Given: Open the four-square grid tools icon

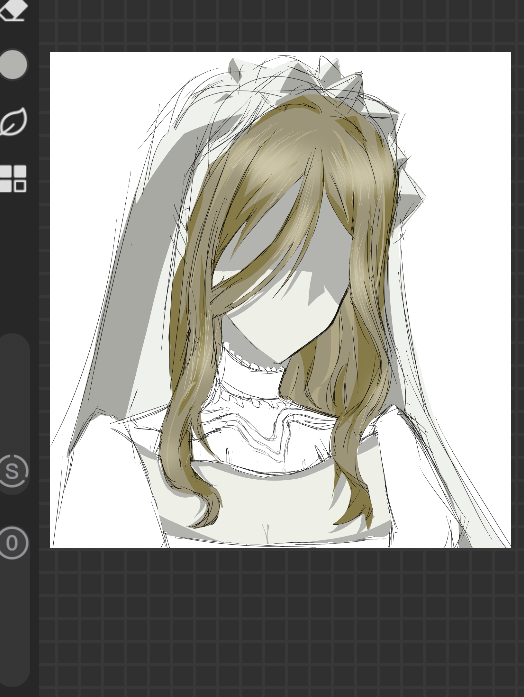Looking at the screenshot, I should coord(13,179).
